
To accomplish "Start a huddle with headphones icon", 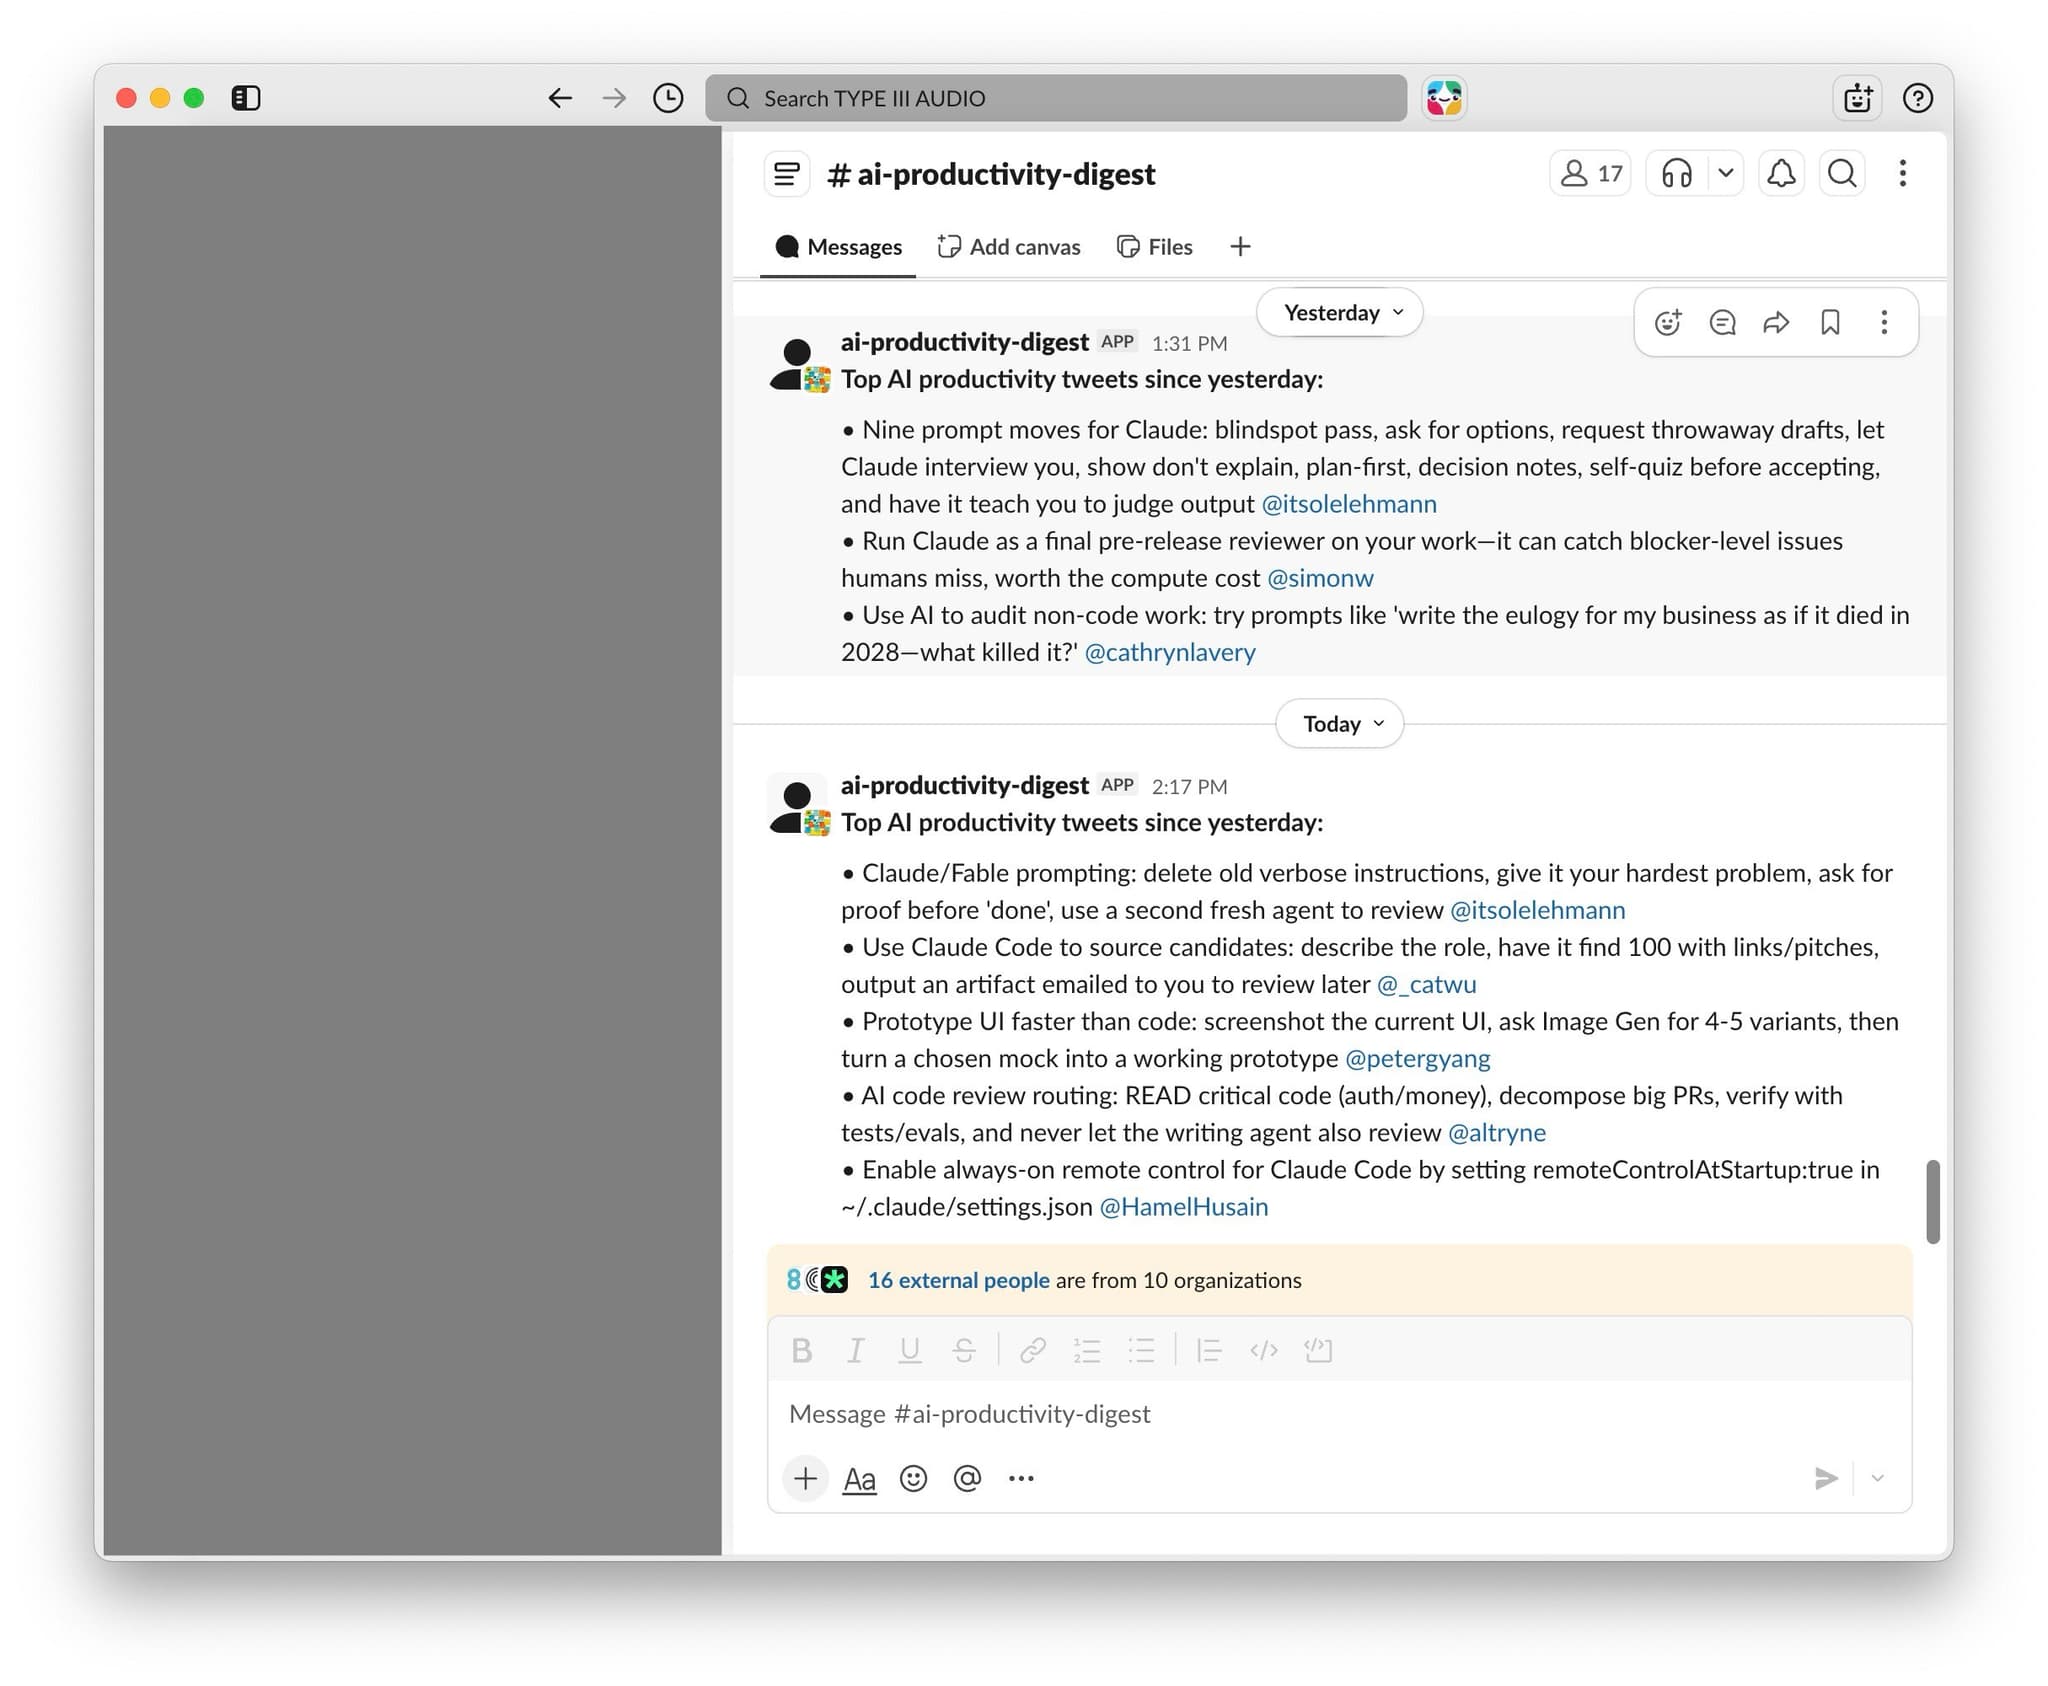I will click(x=1677, y=174).
